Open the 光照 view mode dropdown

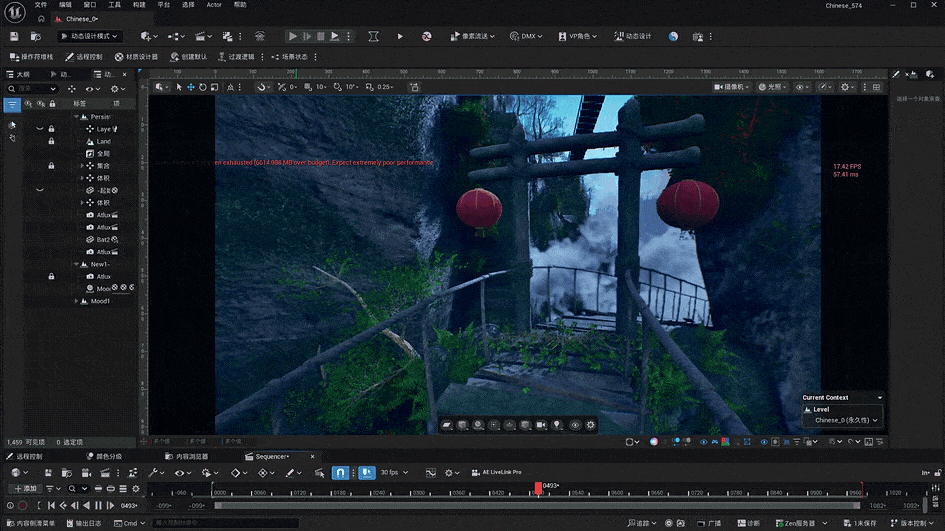[773, 87]
